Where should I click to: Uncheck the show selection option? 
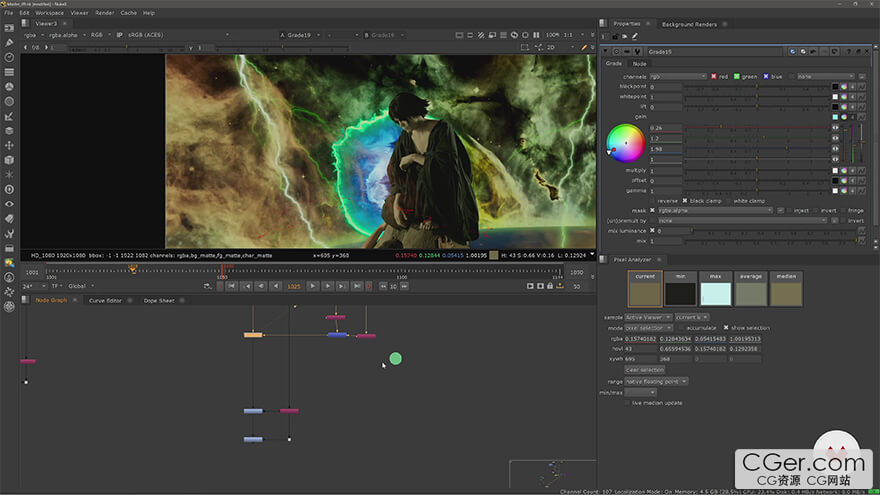coord(726,328)
